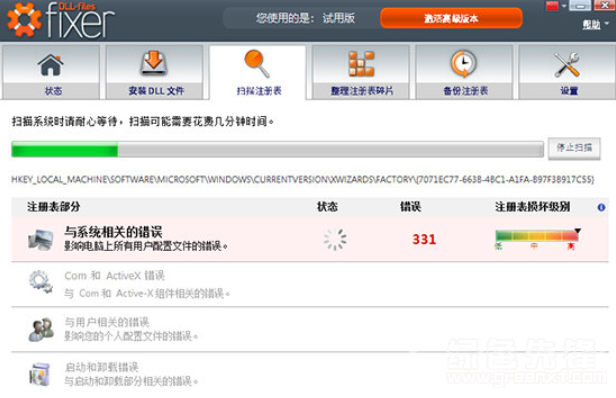This screenshot has width=616, height=398.
Task: Open the 设置 tab
Action: tap(567, 72)
